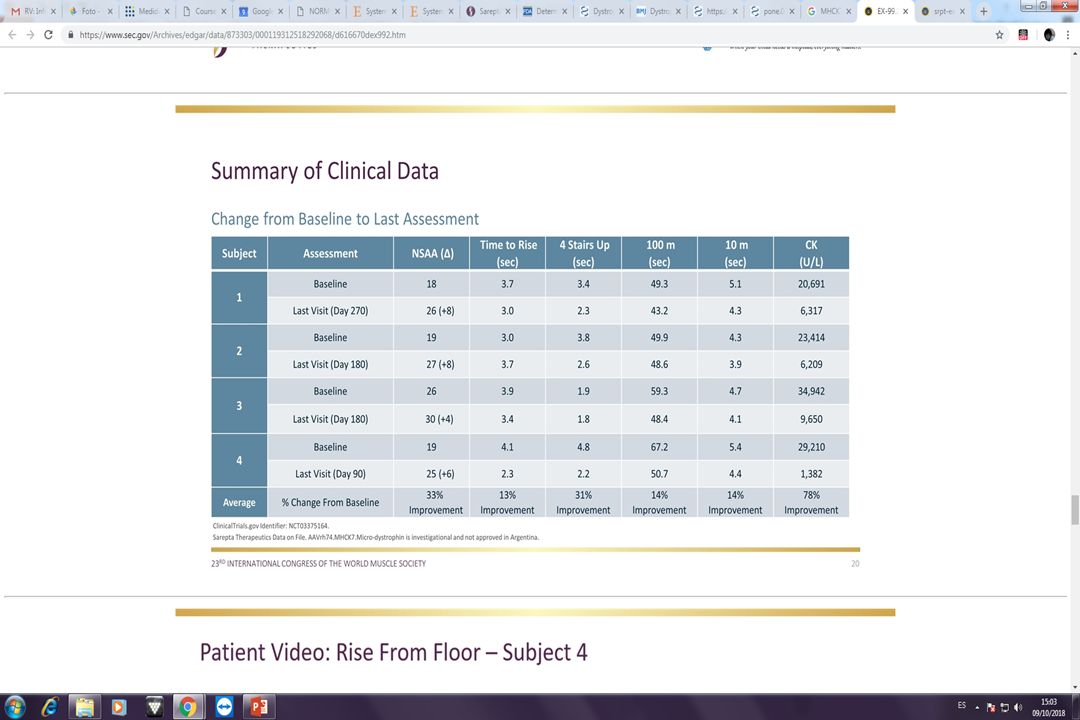Viewport: 1080px width, 720px height.
Task: Click the Subject '3' row label
Action: coord(239,405)
